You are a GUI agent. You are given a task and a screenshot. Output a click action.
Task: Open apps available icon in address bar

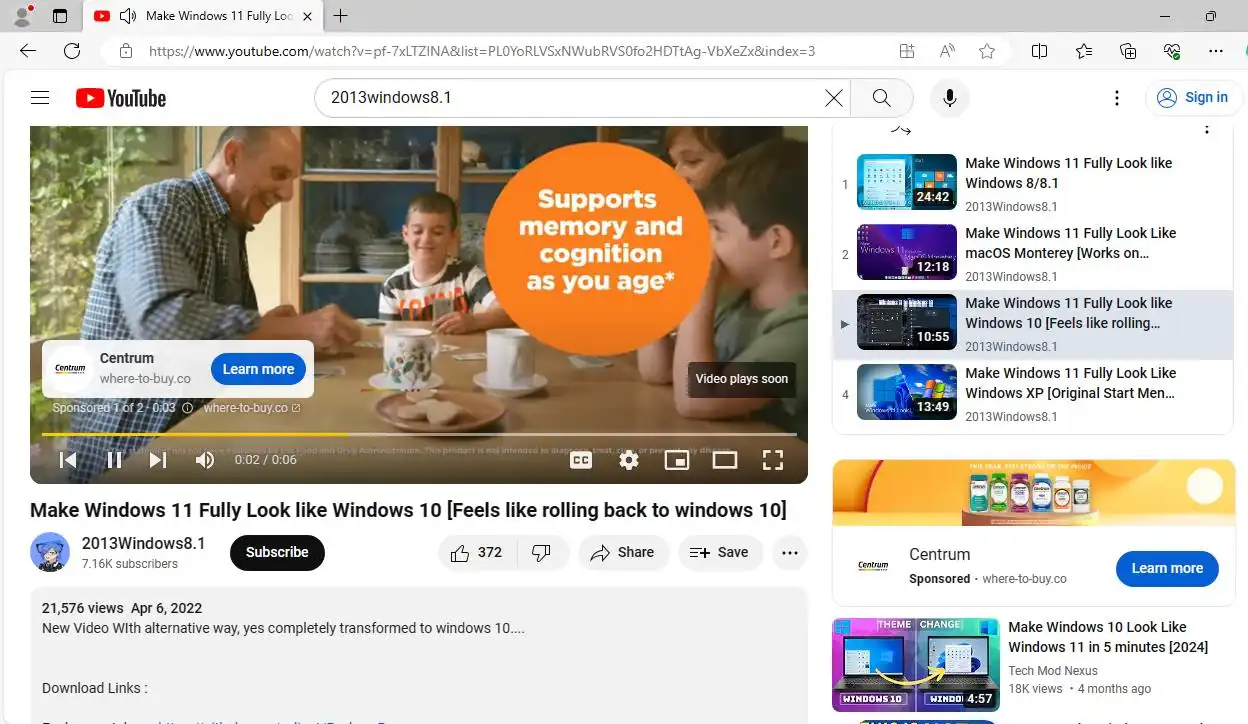906,51
